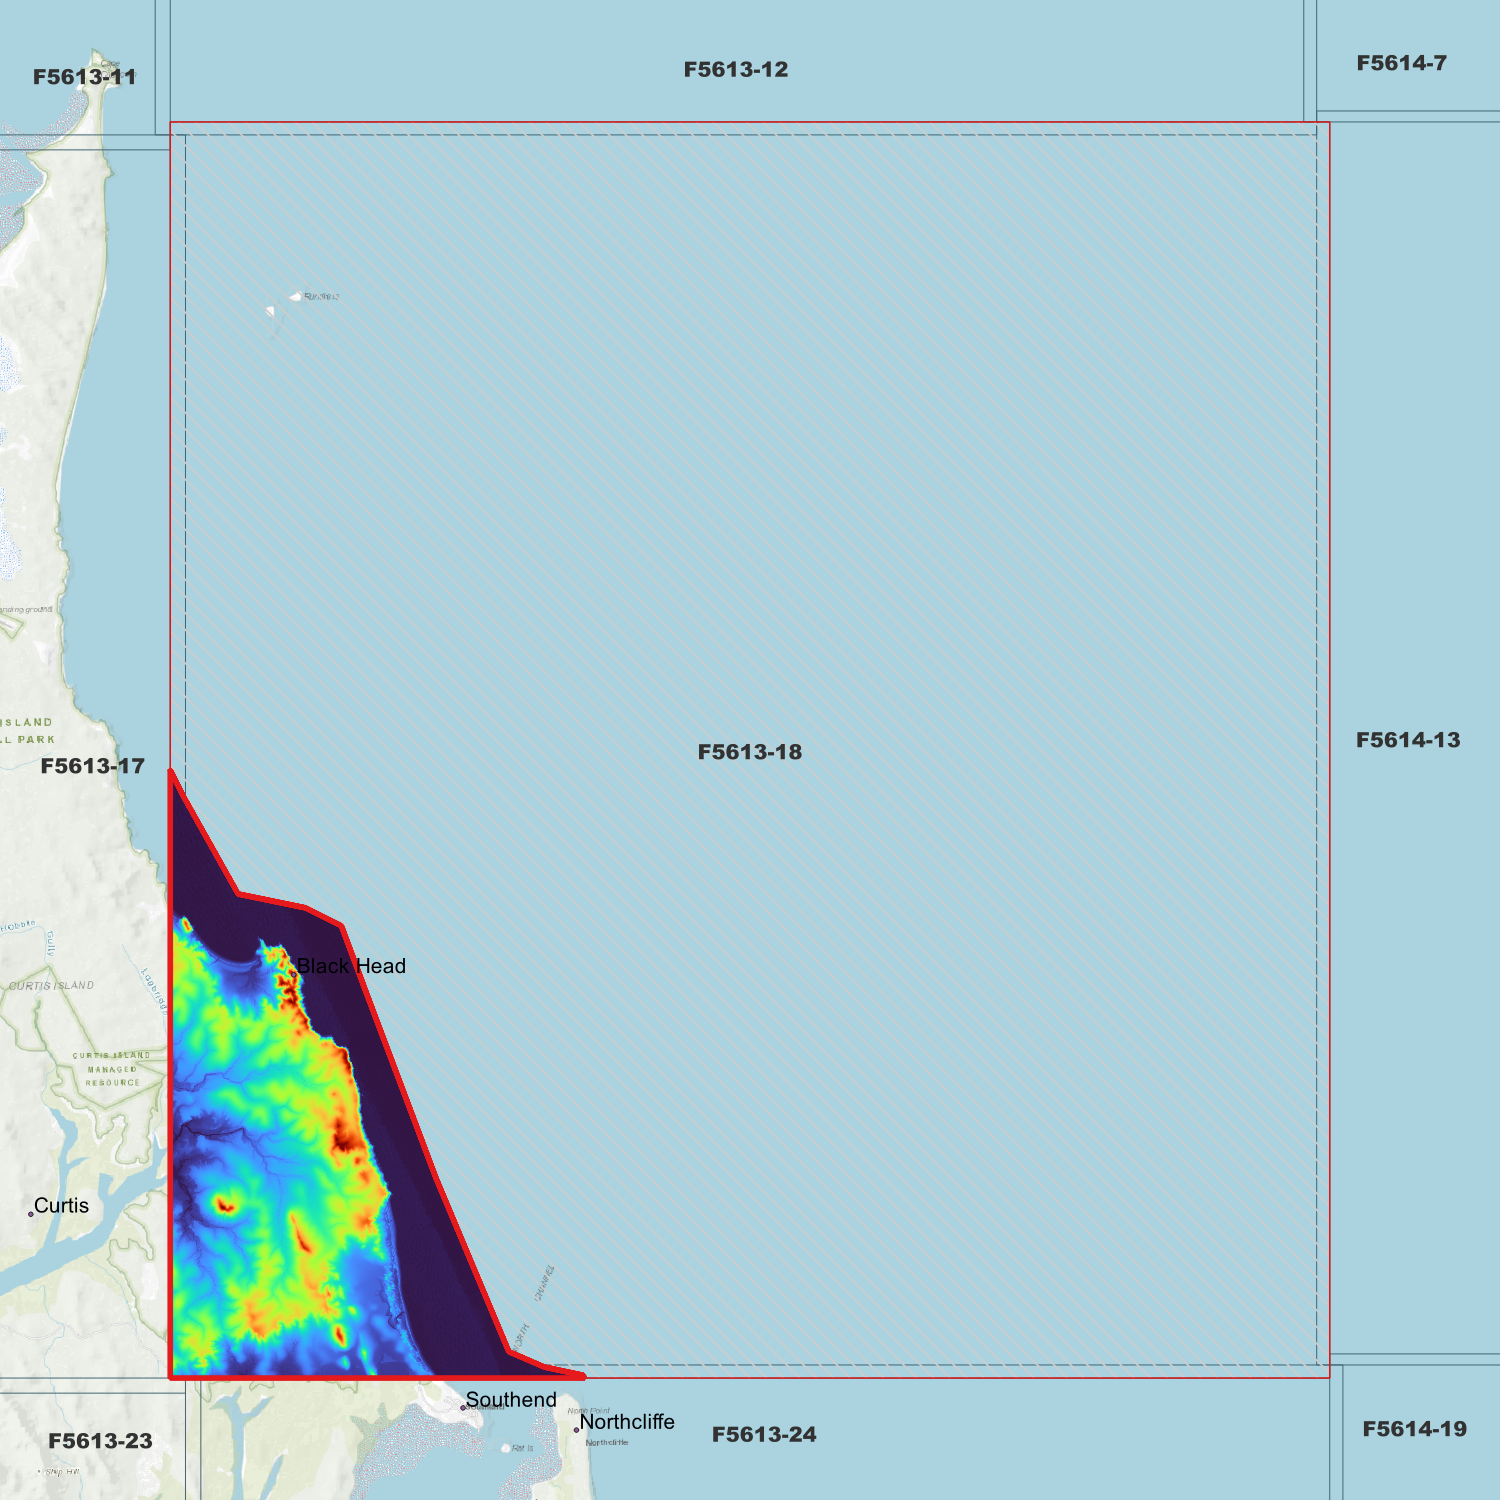Click the Curtis Island Managed Resource label
Screen dimensions: 1500x1500
click(112, 1069)
